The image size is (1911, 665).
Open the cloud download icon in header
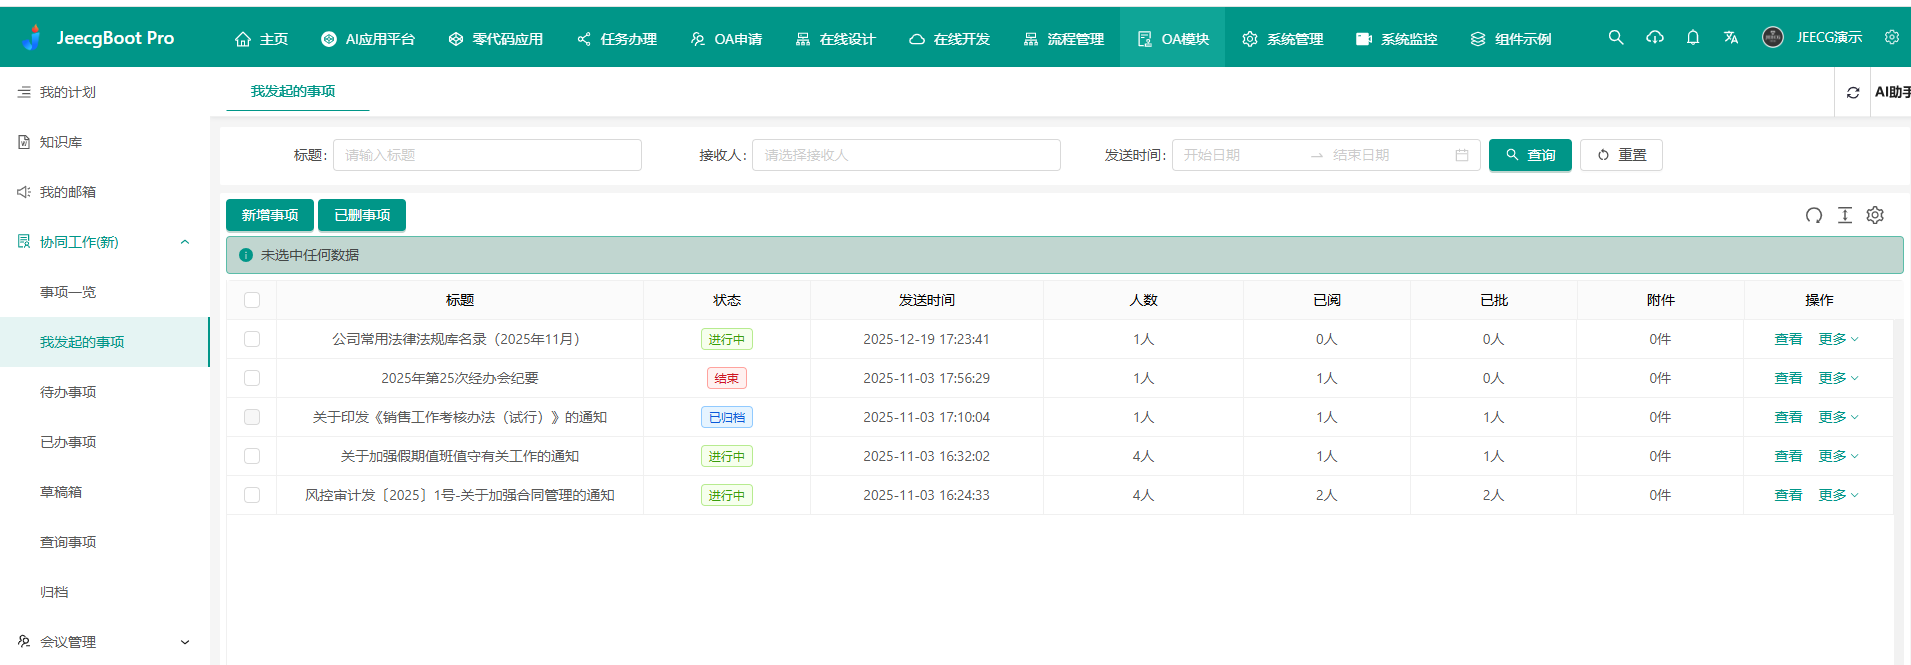[x=1655, y=38]
